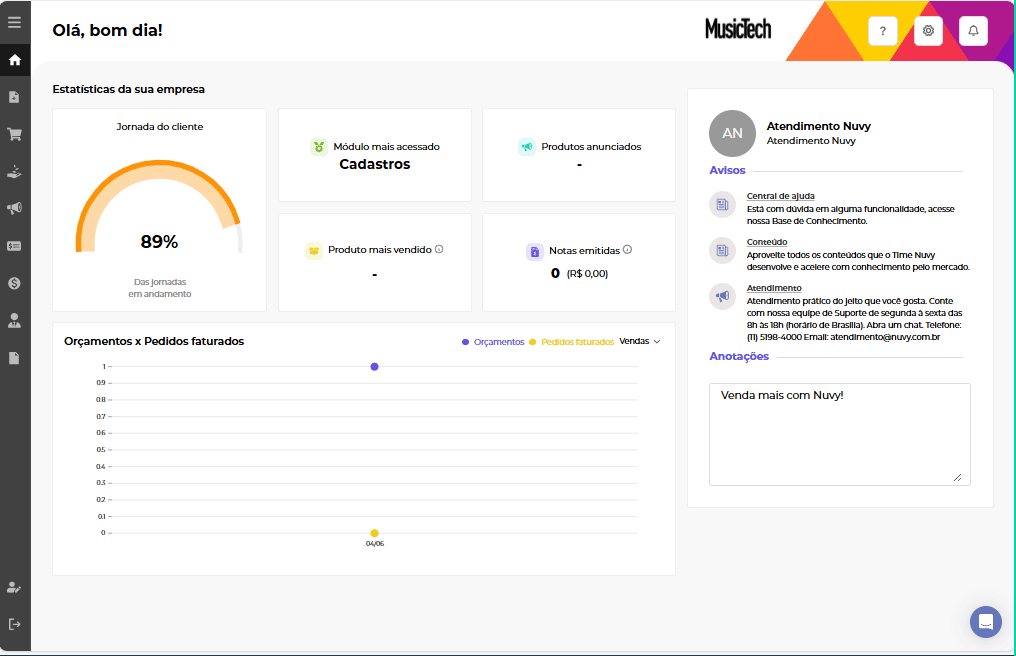
Task: Open the dollar coin finance icon
Action: (14, 283)
